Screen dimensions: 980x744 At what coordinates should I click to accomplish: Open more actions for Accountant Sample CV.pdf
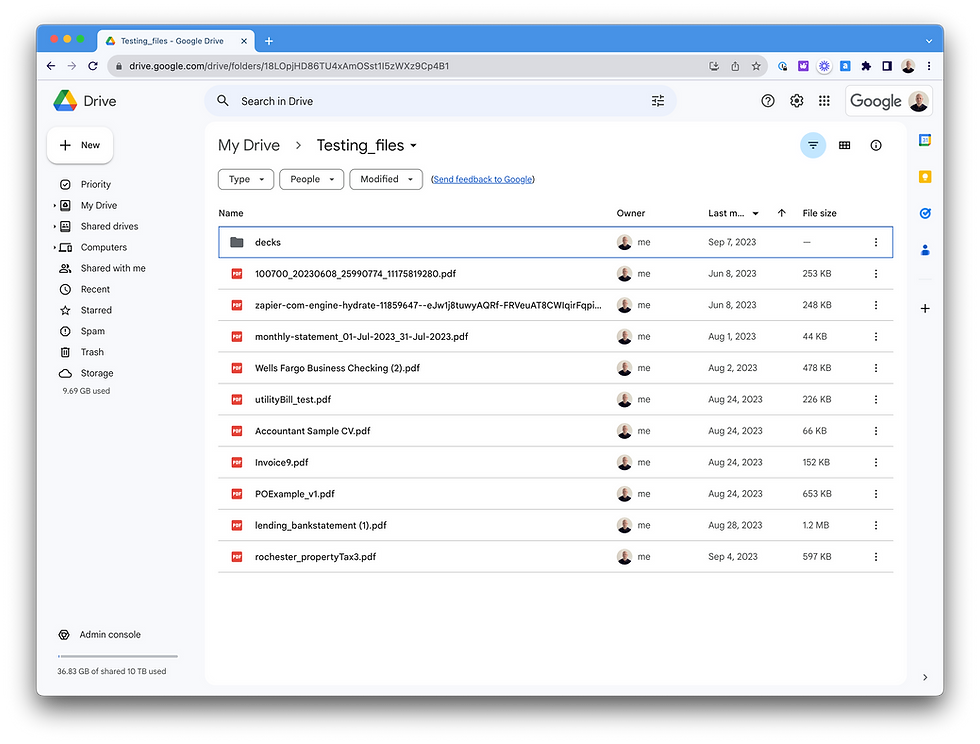876,431
